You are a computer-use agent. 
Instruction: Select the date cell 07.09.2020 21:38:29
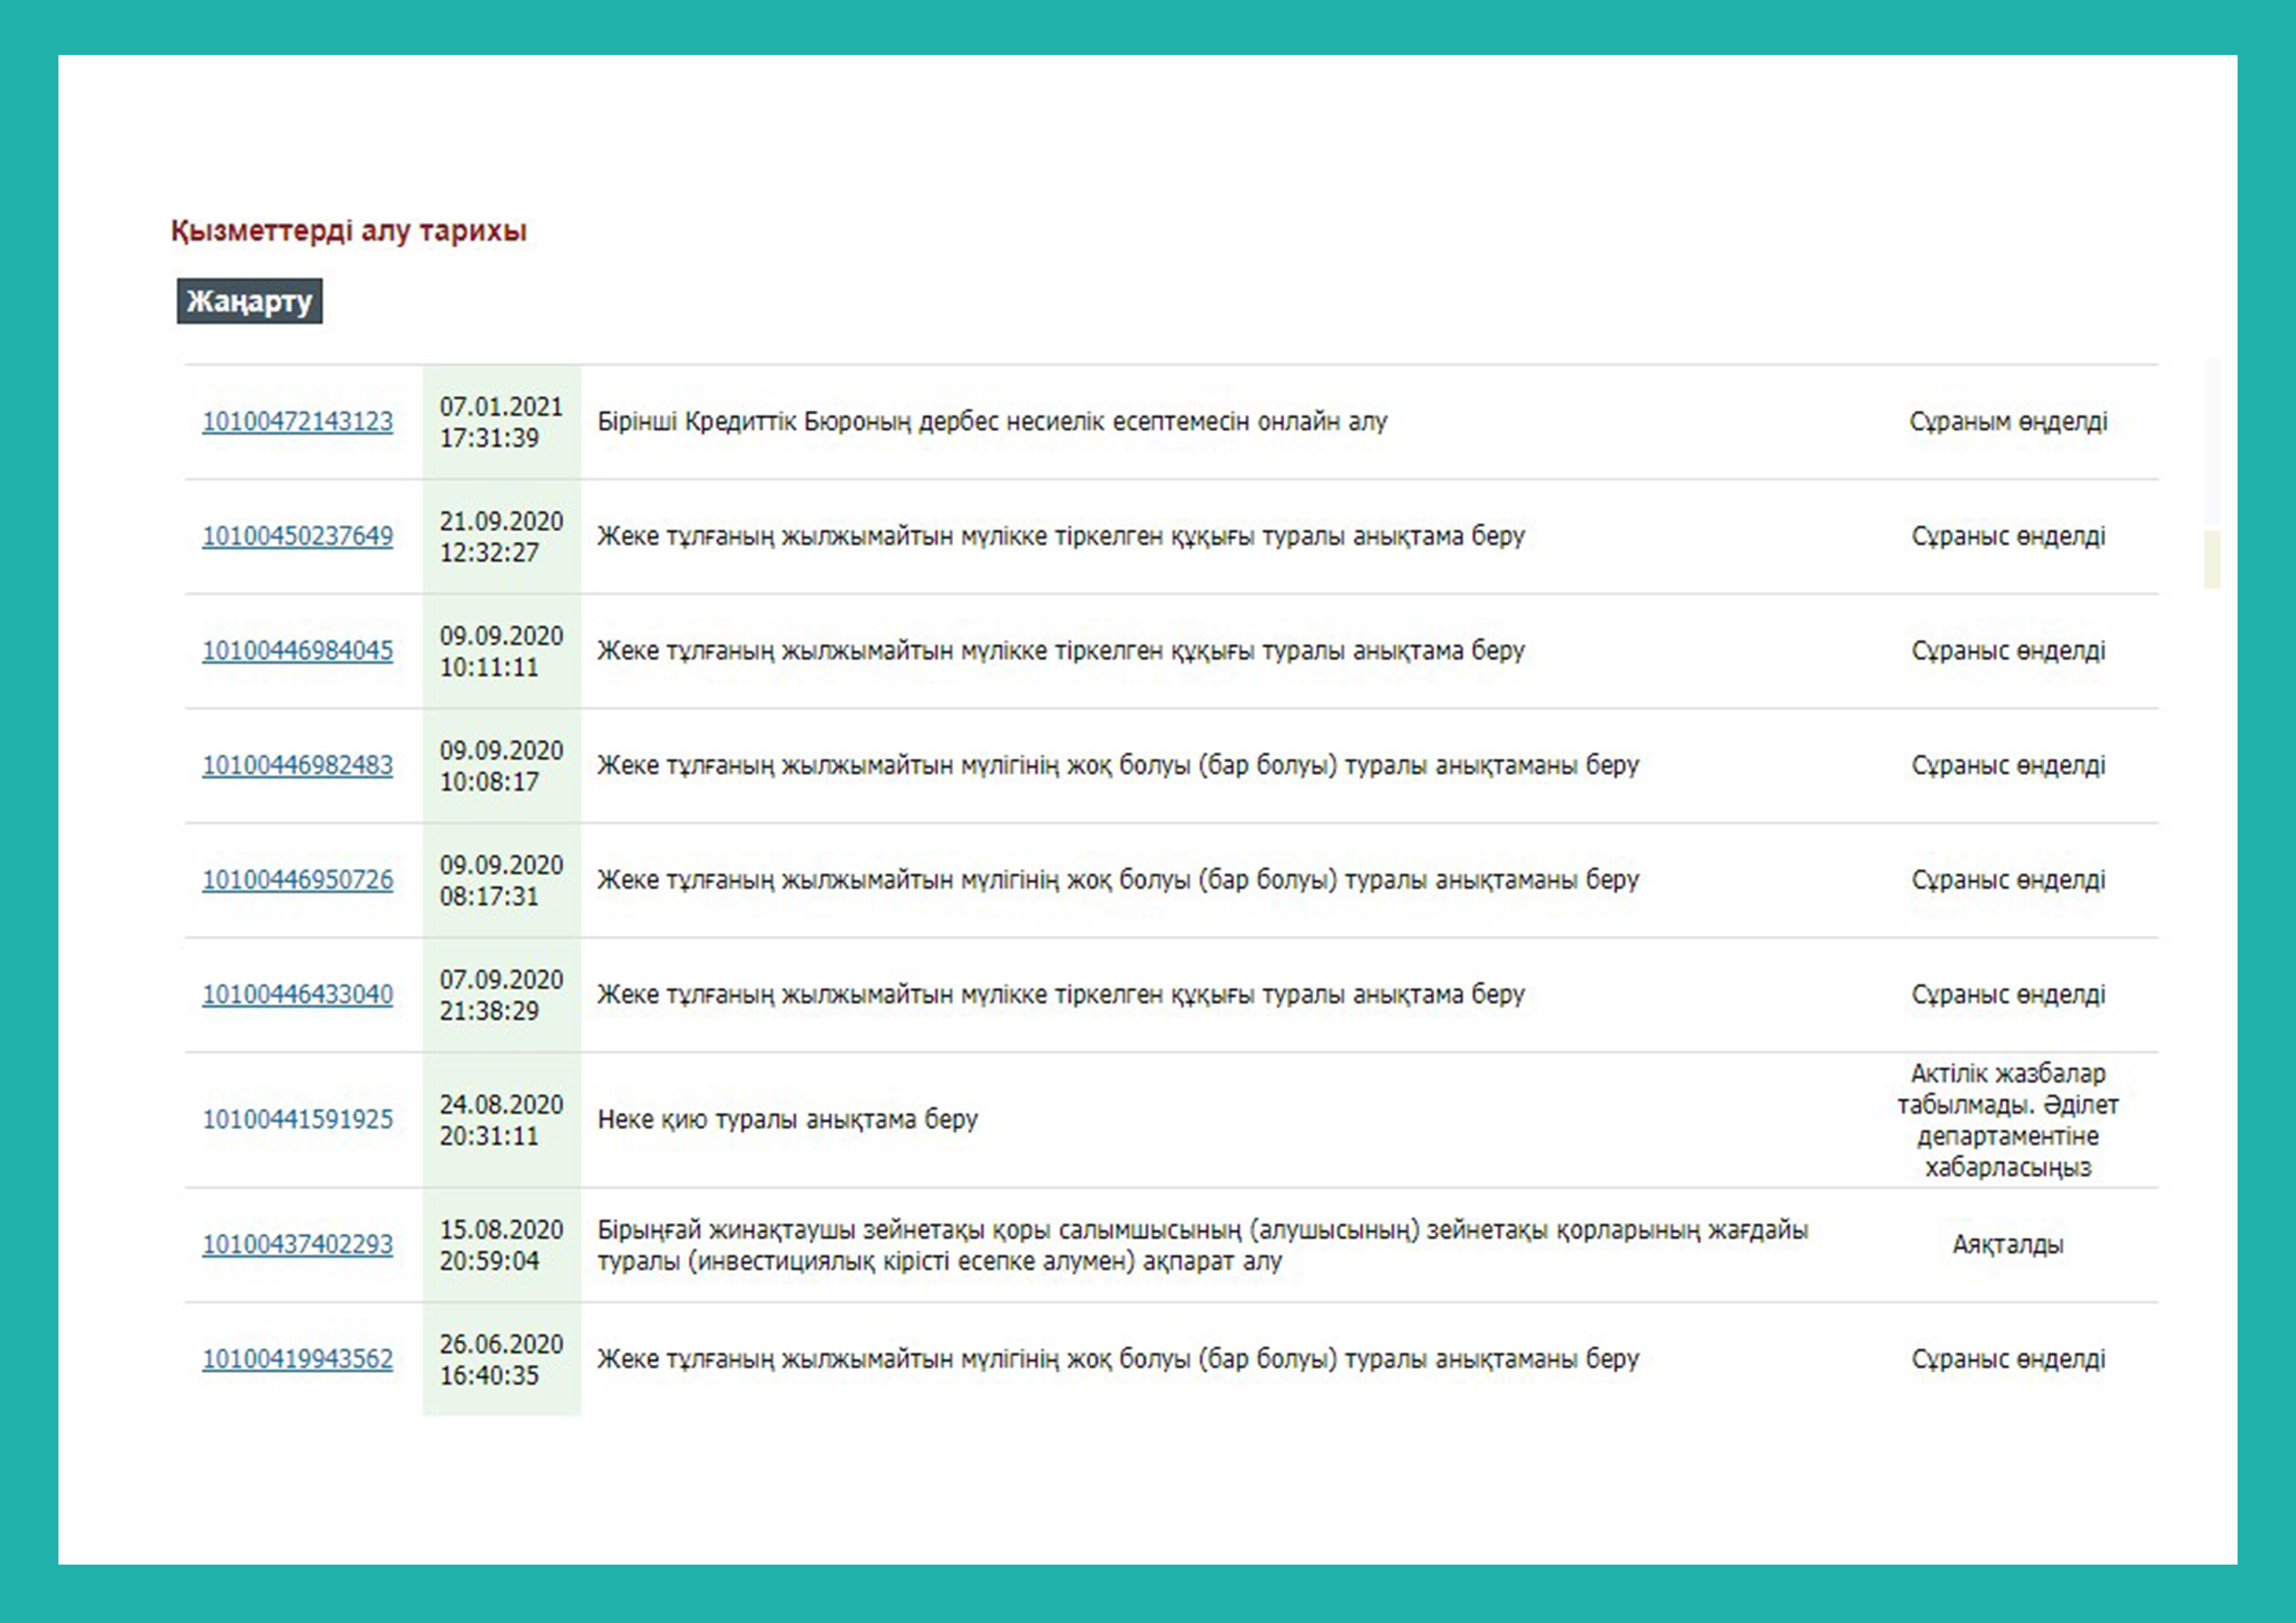(501, 994)
